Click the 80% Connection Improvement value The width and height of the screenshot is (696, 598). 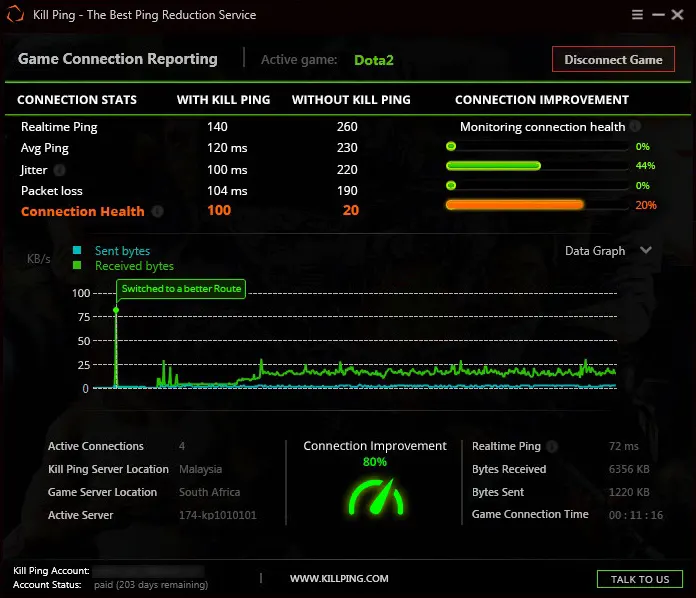pos(375,462)
